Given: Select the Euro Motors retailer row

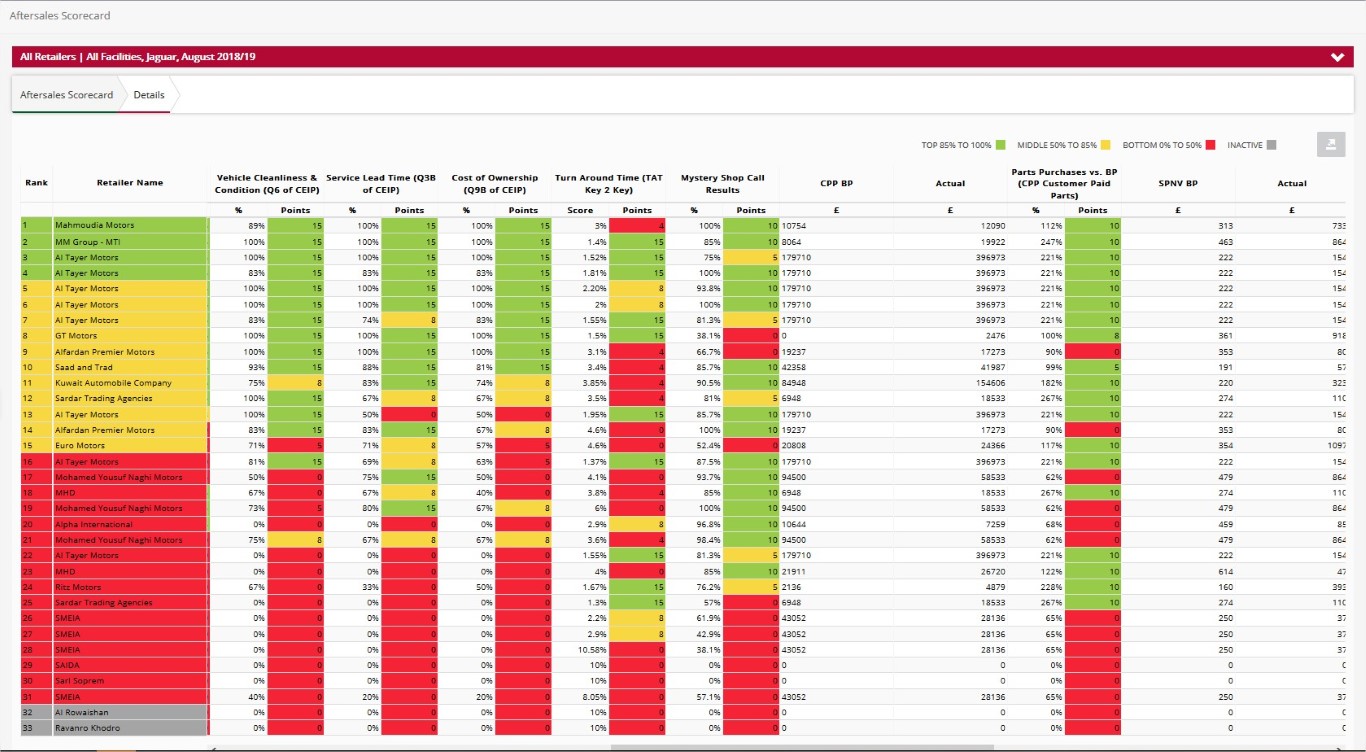Looking at the screenshot, I should point(80,446).
